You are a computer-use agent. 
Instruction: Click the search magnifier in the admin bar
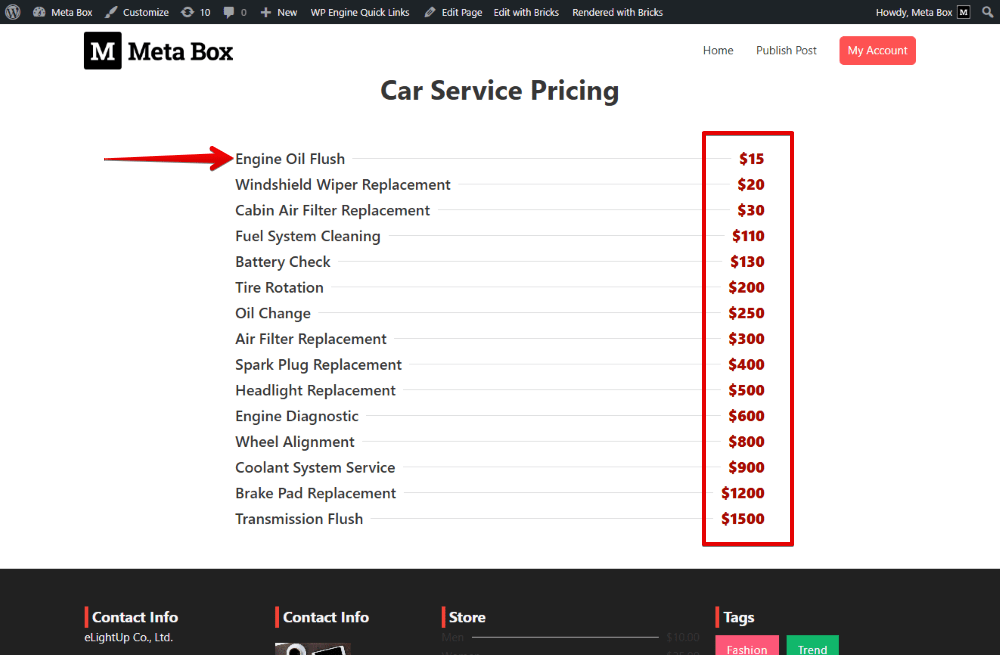pyautogui.click(x=987, y=11)
